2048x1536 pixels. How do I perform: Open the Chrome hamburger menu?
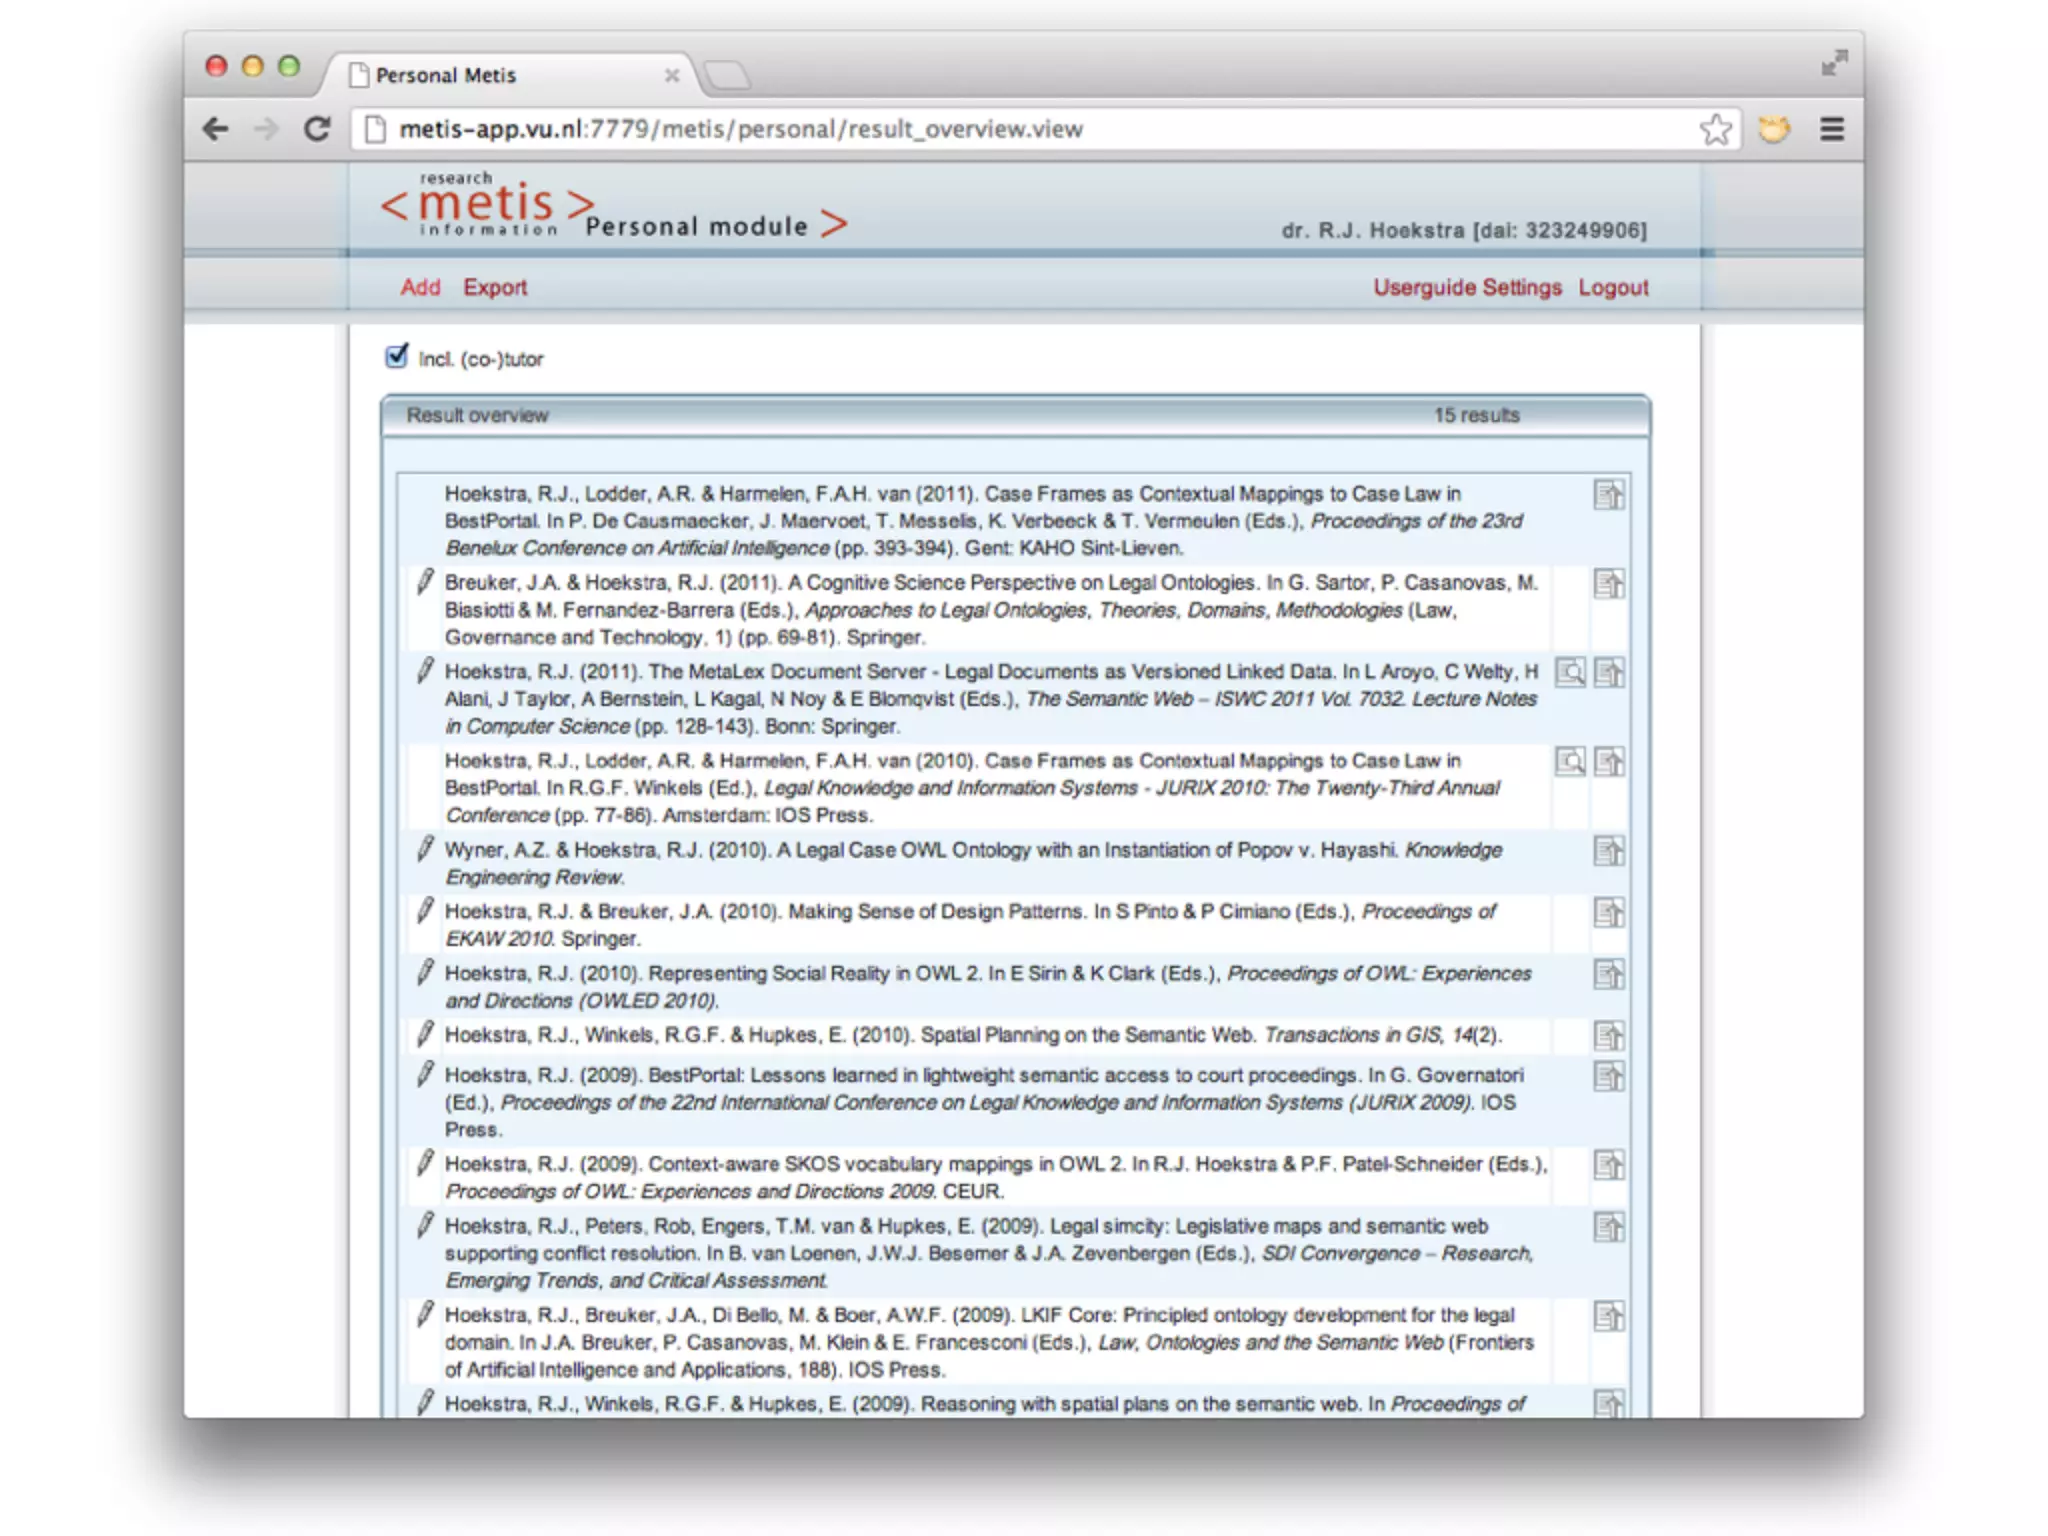point(1831,129)
